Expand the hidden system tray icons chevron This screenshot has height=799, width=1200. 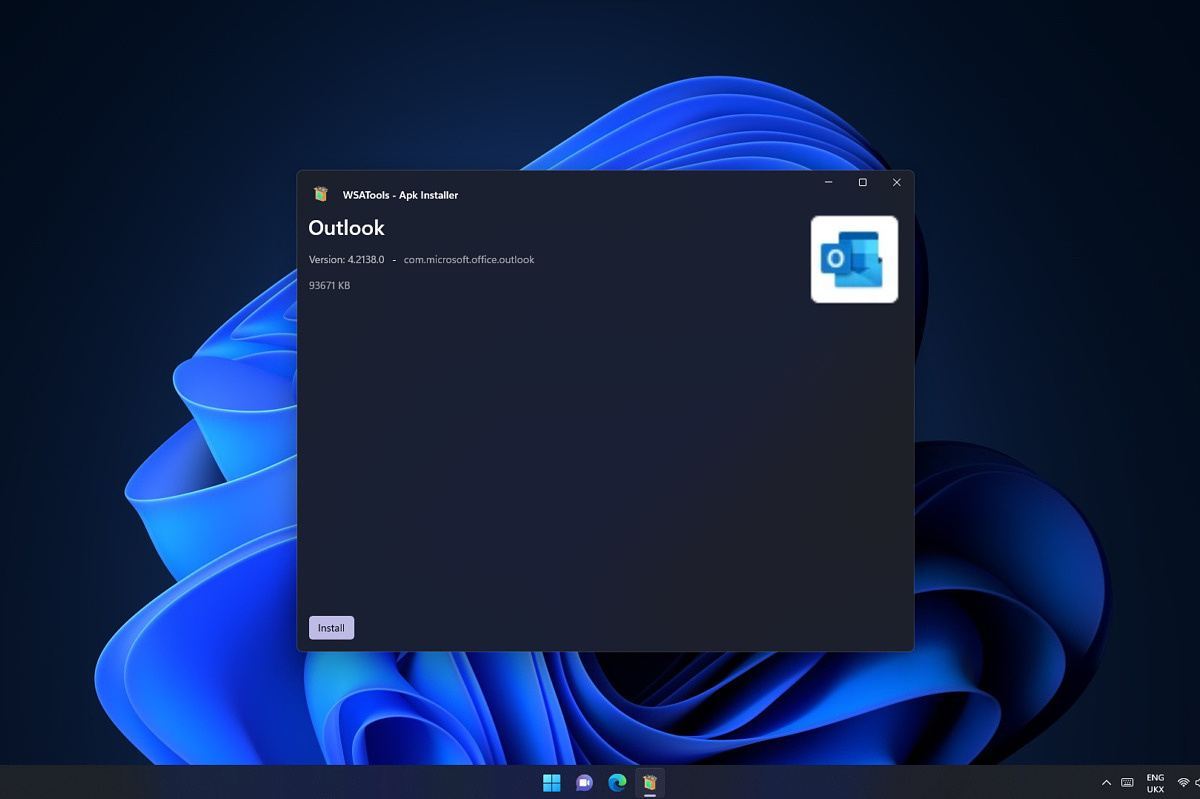pos(1106,783)
